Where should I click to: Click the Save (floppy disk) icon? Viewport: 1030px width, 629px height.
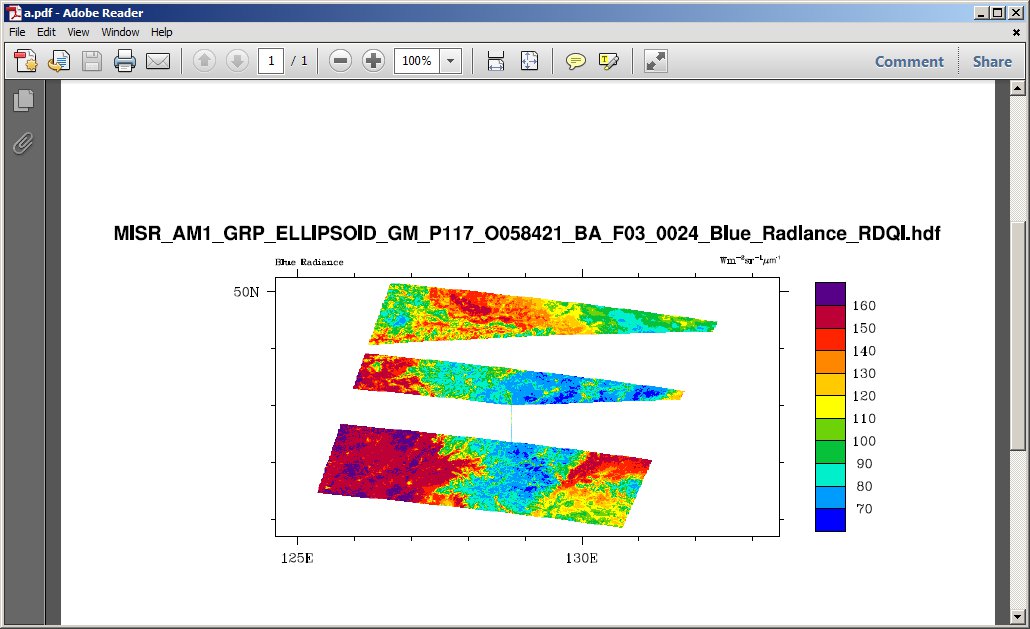point(92,61)
